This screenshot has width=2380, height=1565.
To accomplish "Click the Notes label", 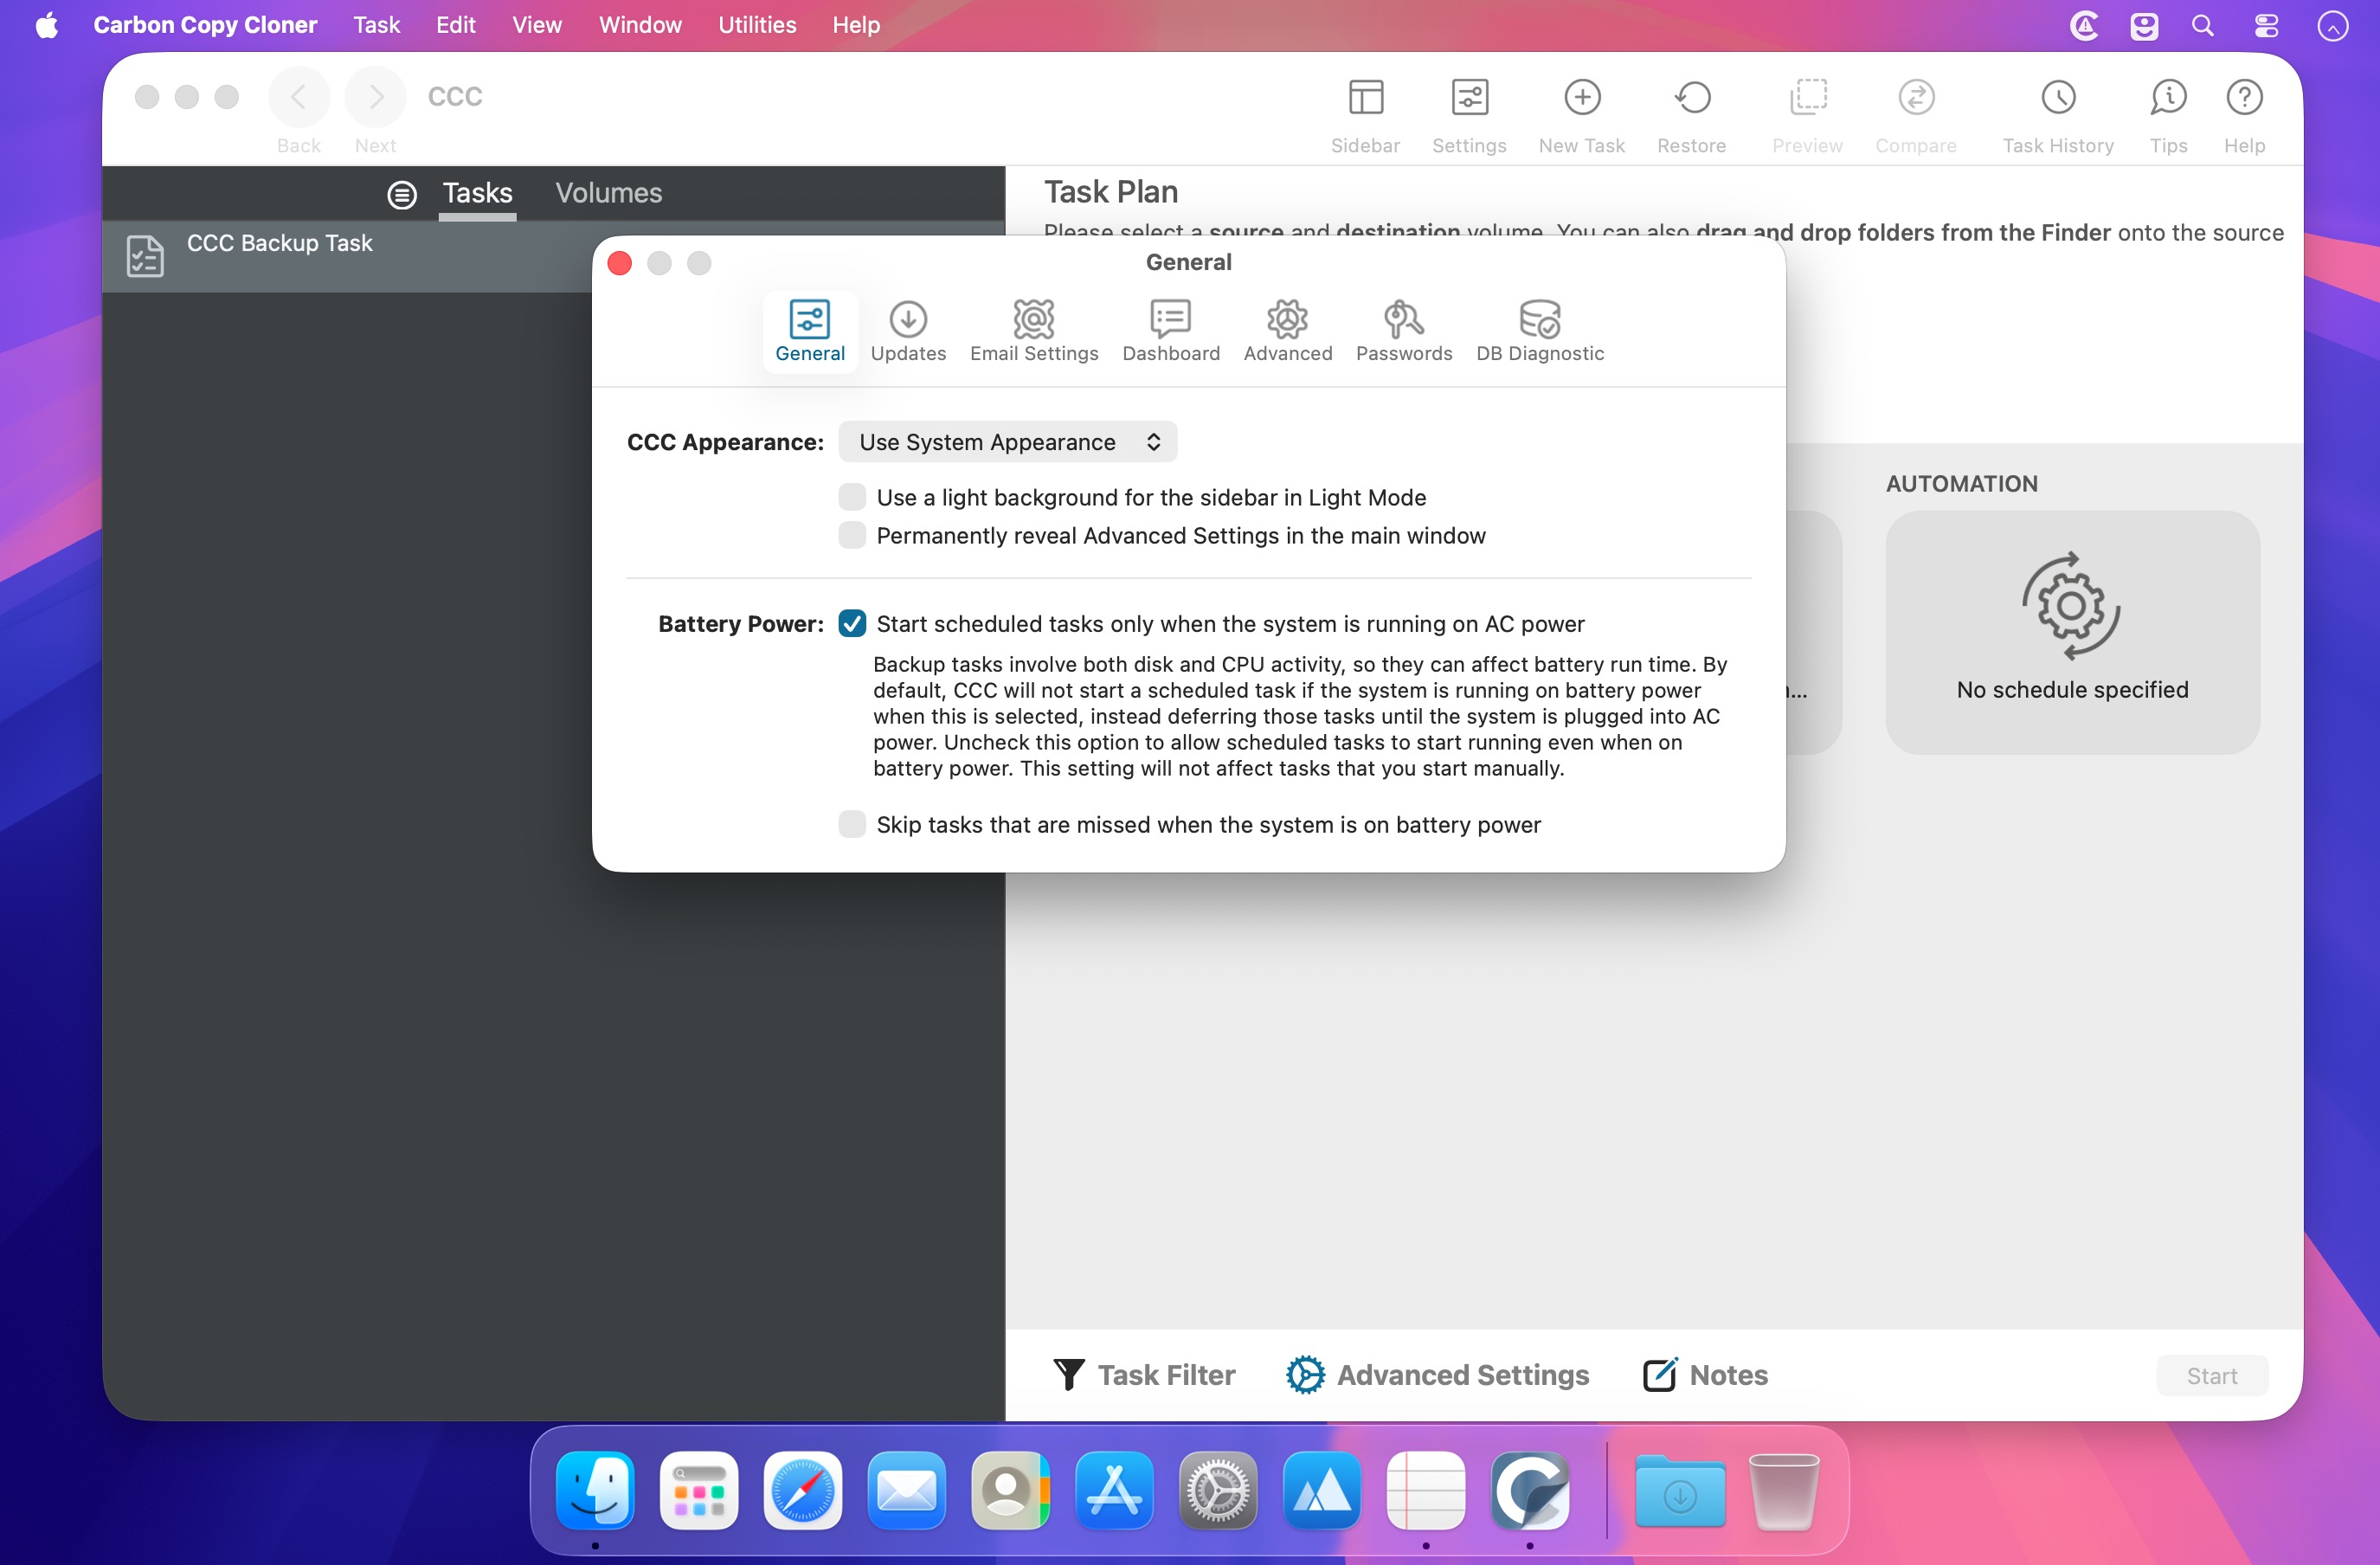I will (x=1729, y=1375).
